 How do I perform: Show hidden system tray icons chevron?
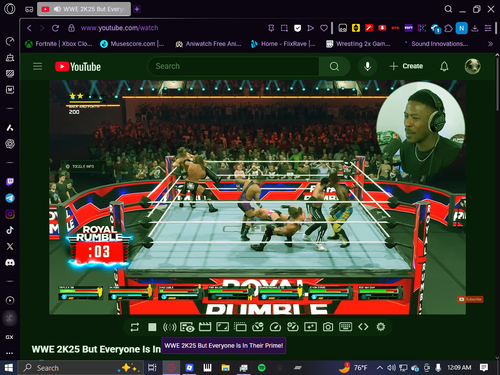point(379,368)
